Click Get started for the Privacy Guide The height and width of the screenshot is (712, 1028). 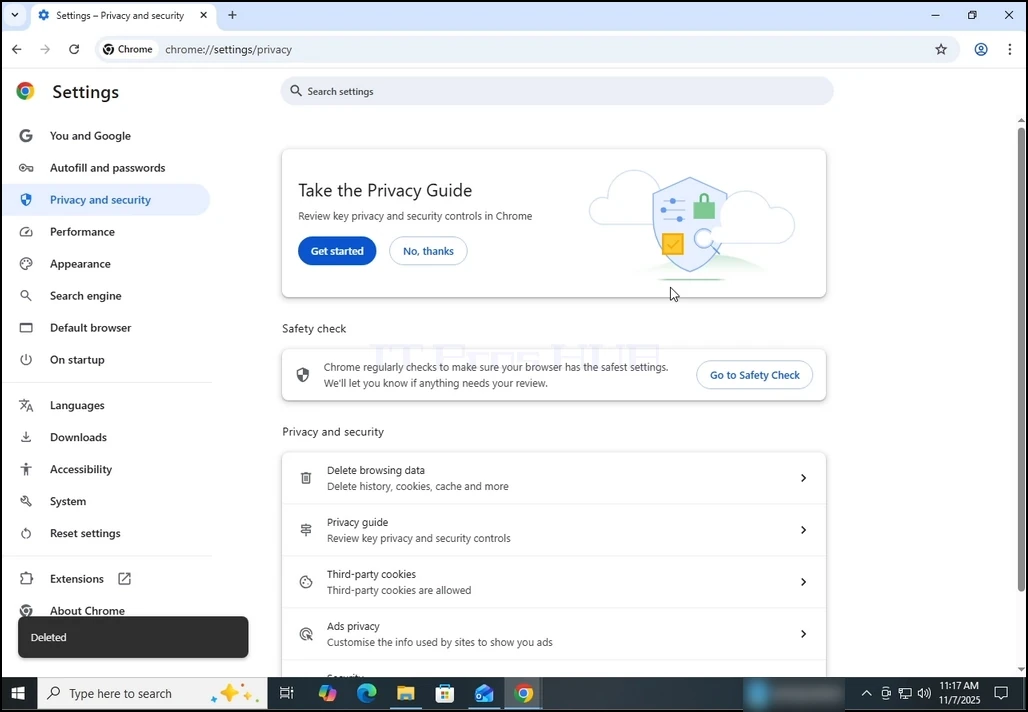coord(337,251)
